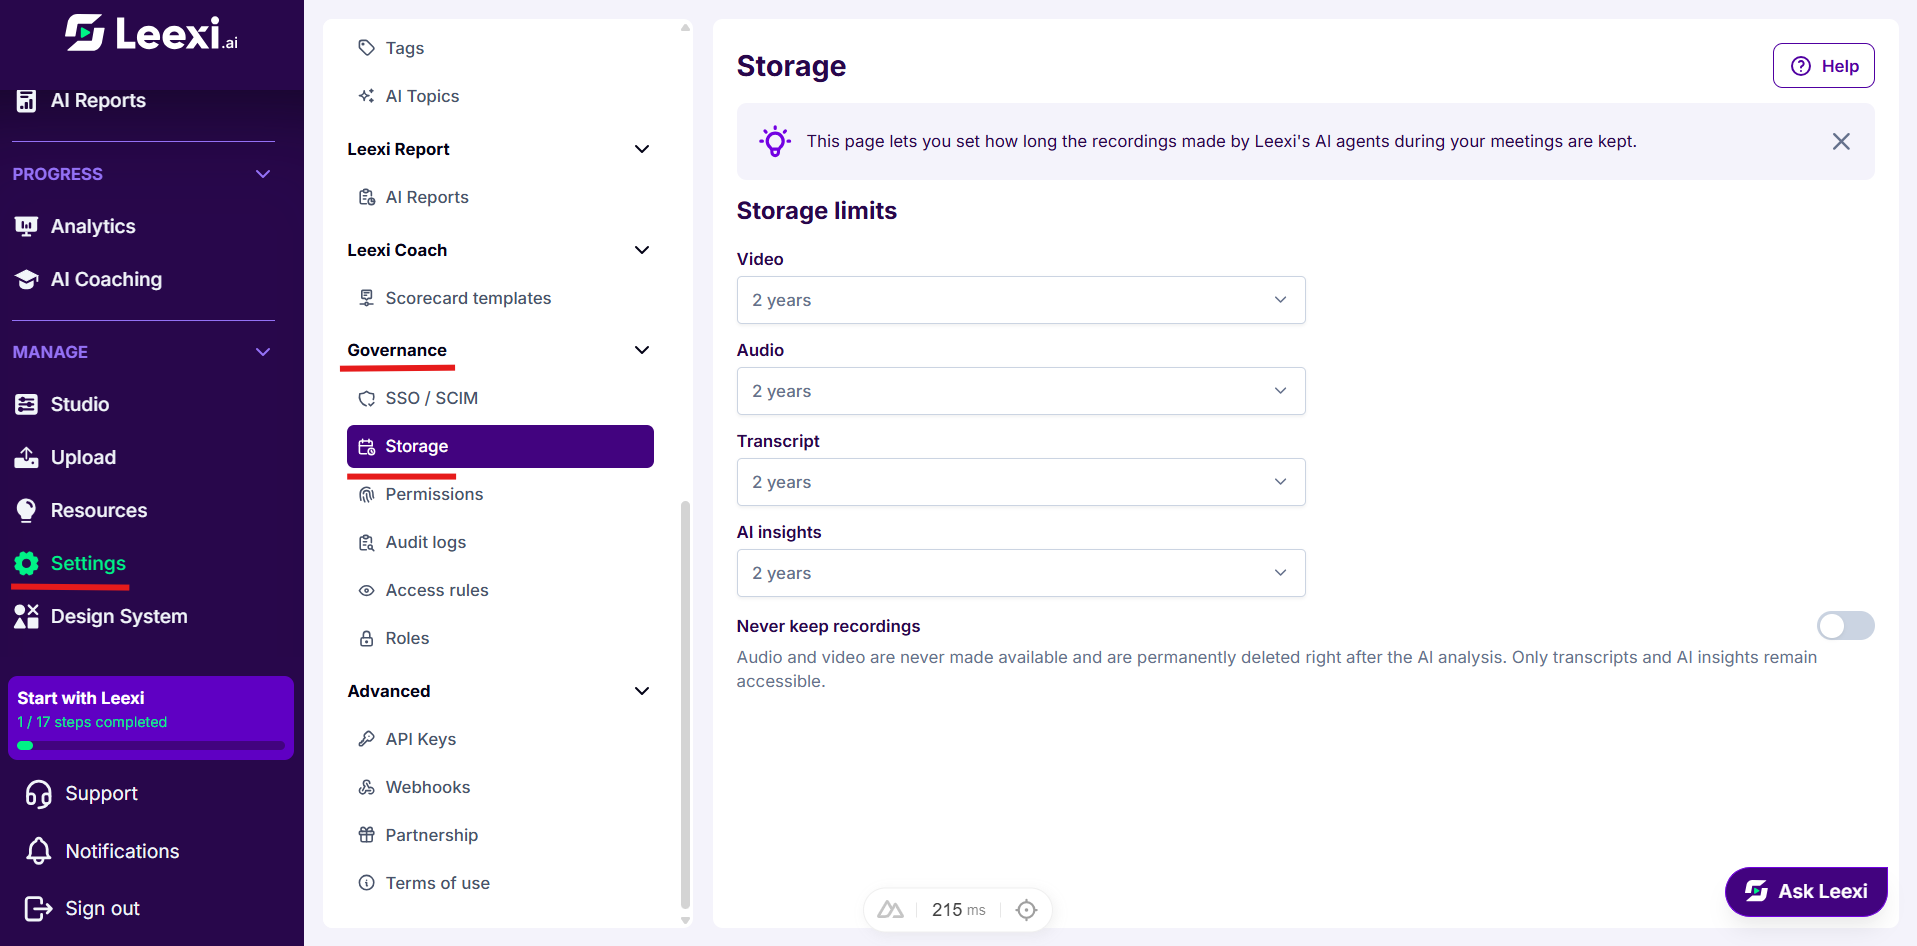Open Start with Leexi onboarding card
This screenshot has width=1917, height=946.
[x=151, y=718]
